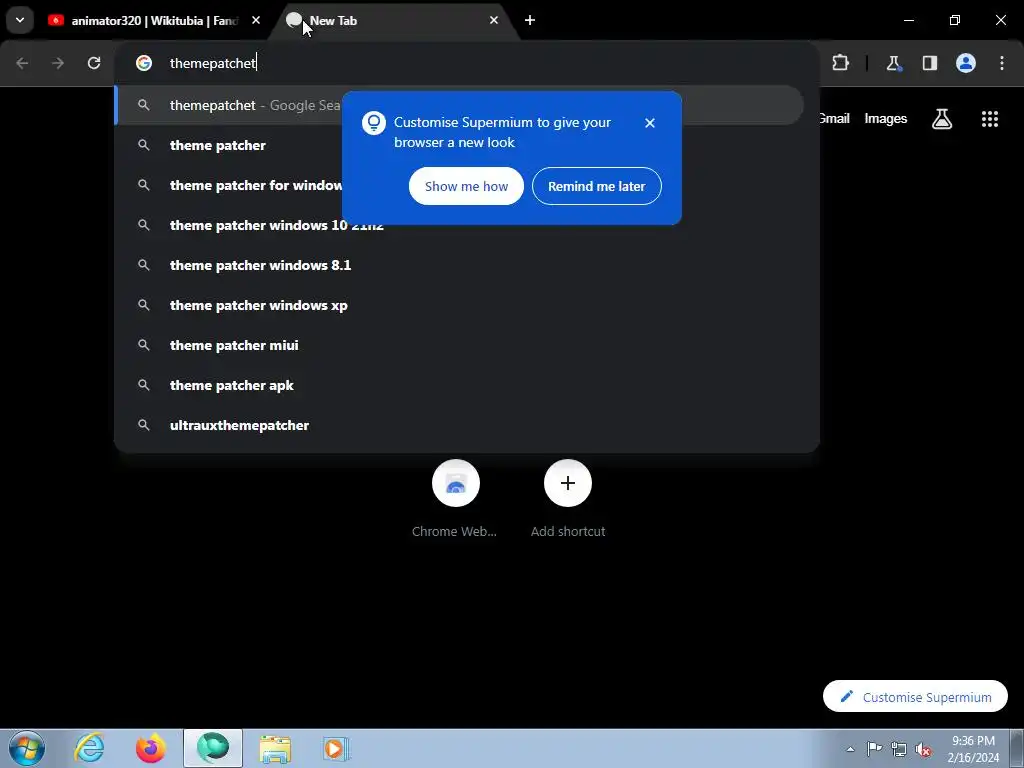The width and height of the screenshot is (1024, 768).
Task: Click the Google icon in address bar
Action: pyautogui.click(x=144, y=63)
